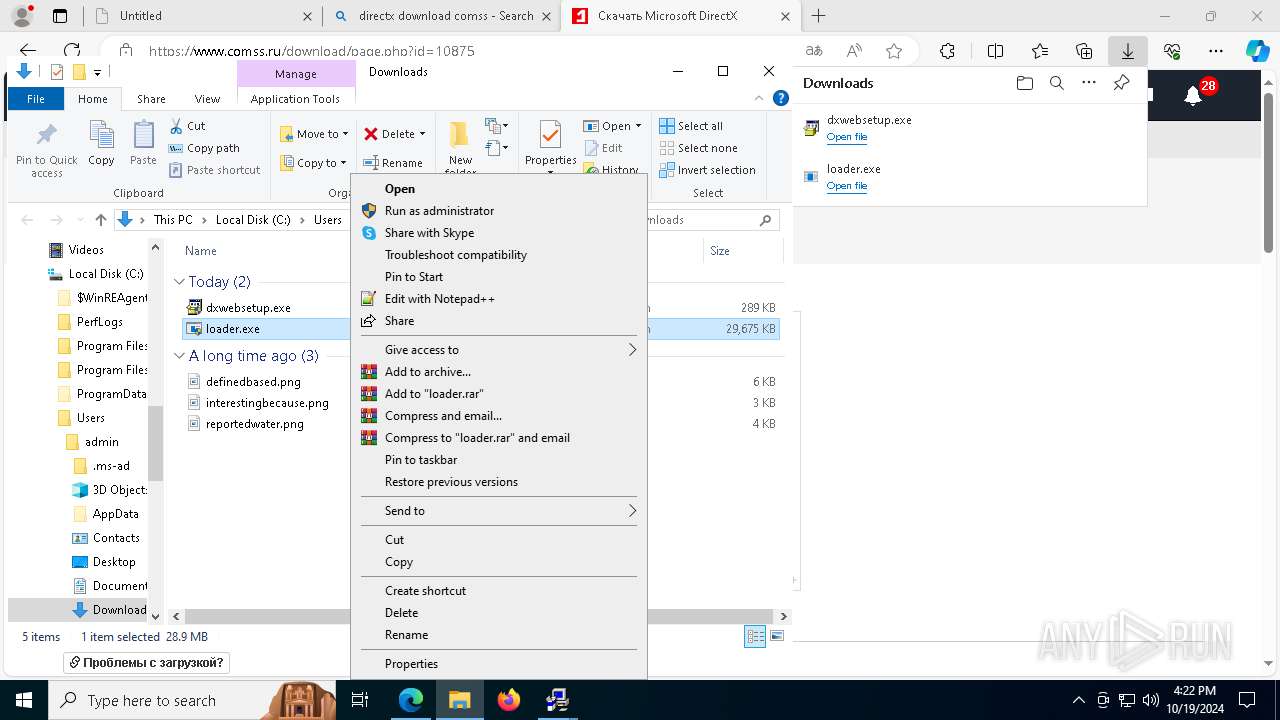
Task: Click the Explorer Up arrow button
Action: (101, 220)
